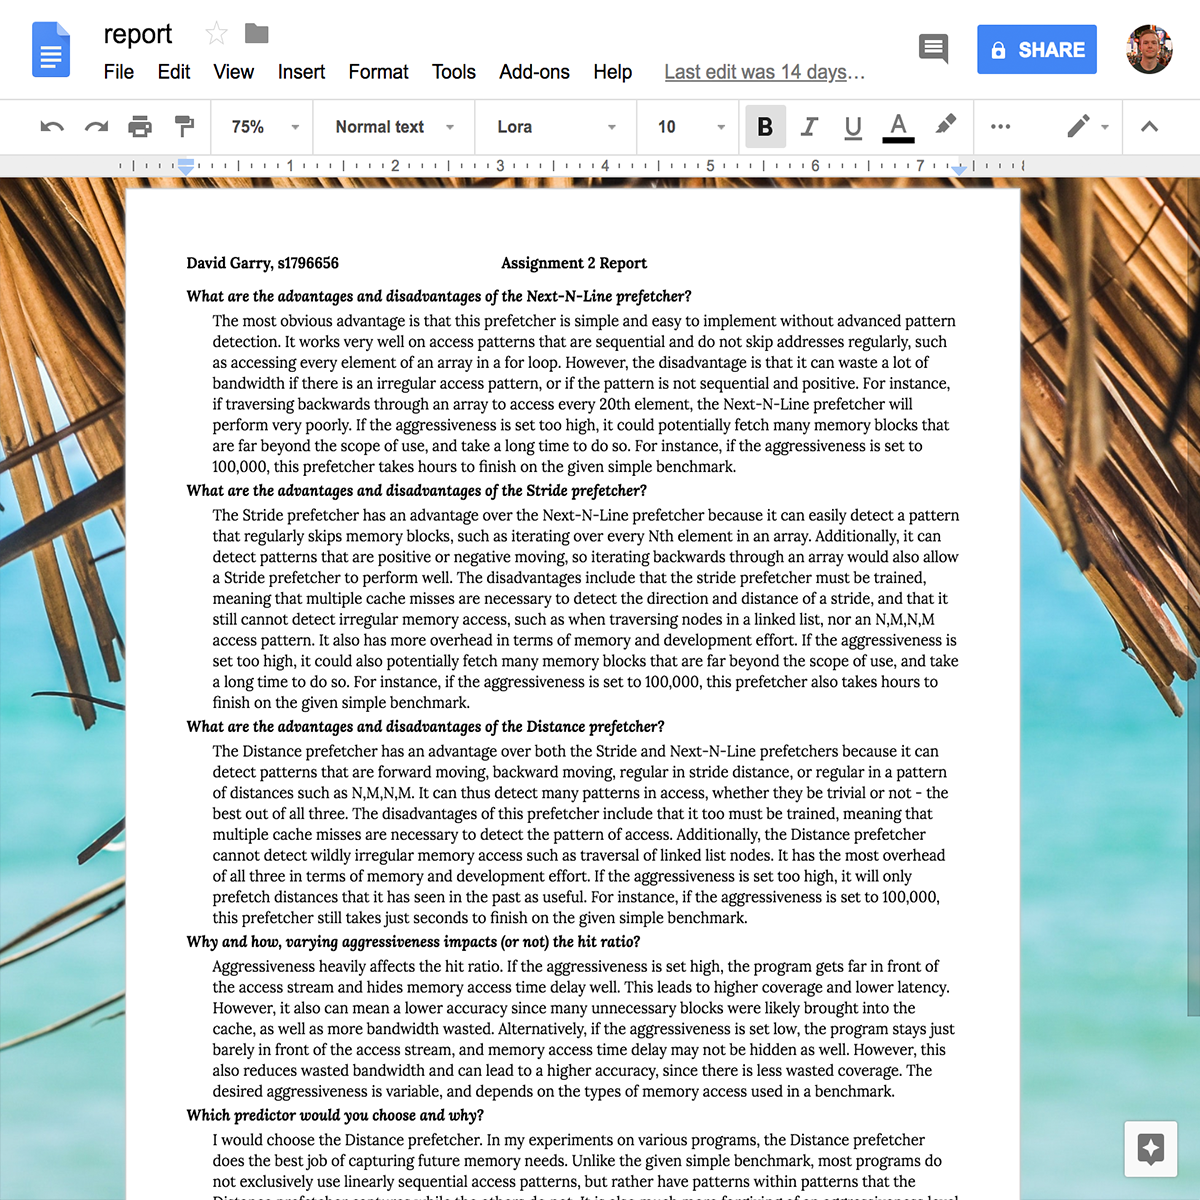Open the comment history
The width and height of the screenshot is (1200, 1200).
coord(933,48)
